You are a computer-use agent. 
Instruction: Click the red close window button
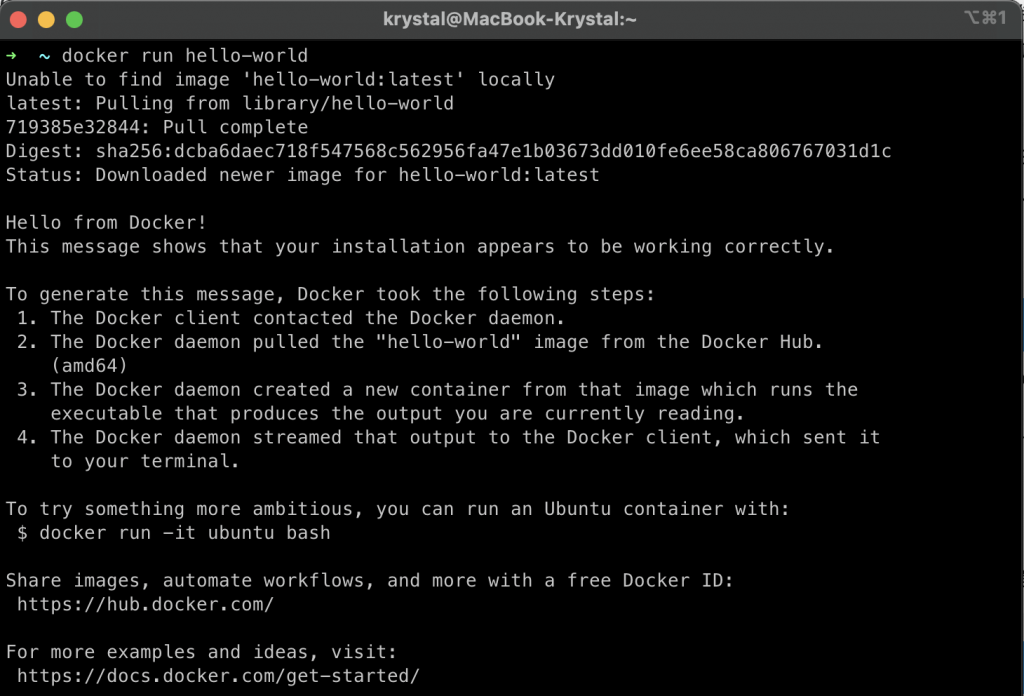pos(18,20)
